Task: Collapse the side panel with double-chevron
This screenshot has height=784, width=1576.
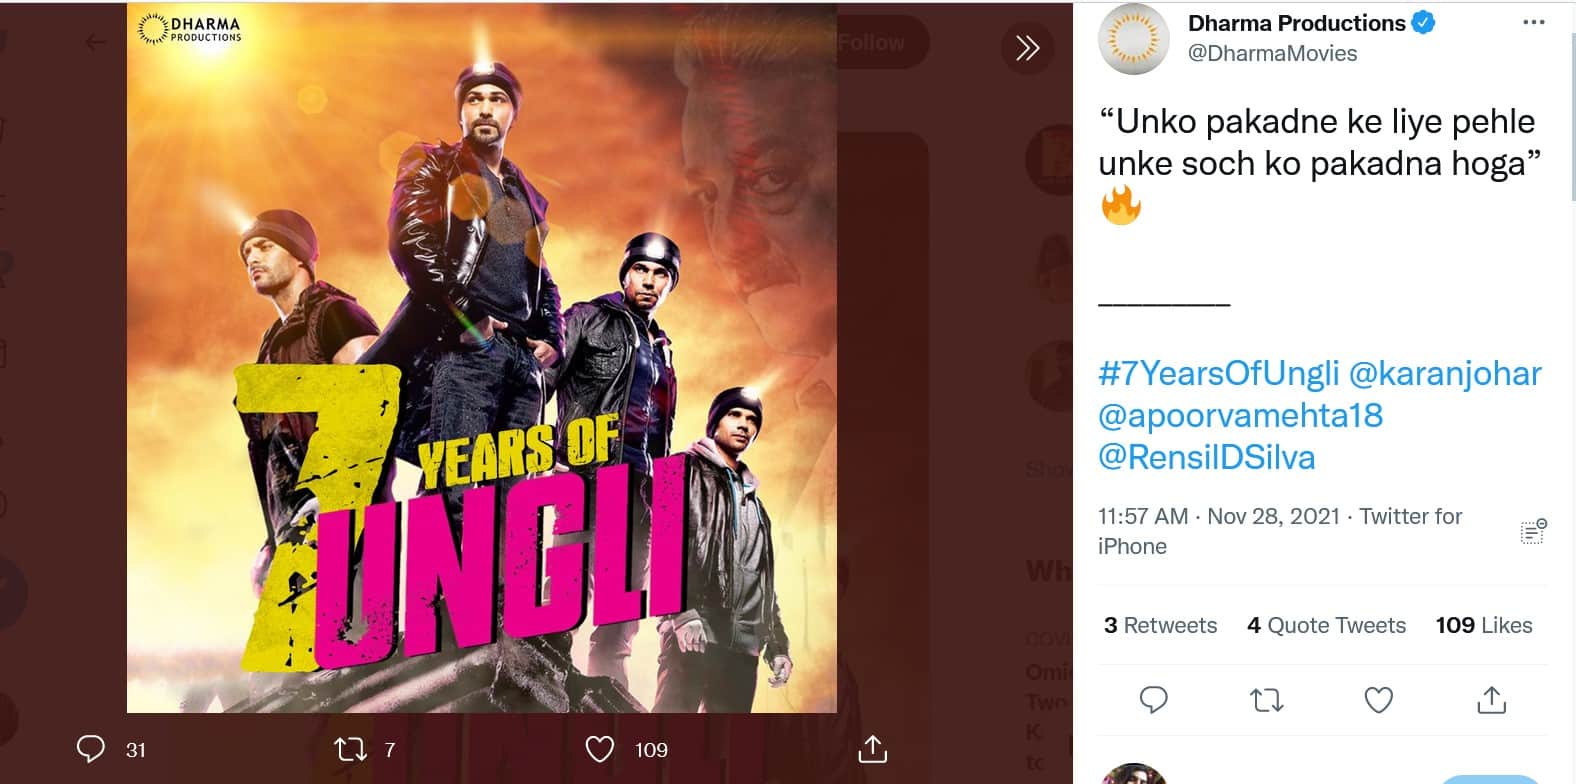Action: (1027, 47)
